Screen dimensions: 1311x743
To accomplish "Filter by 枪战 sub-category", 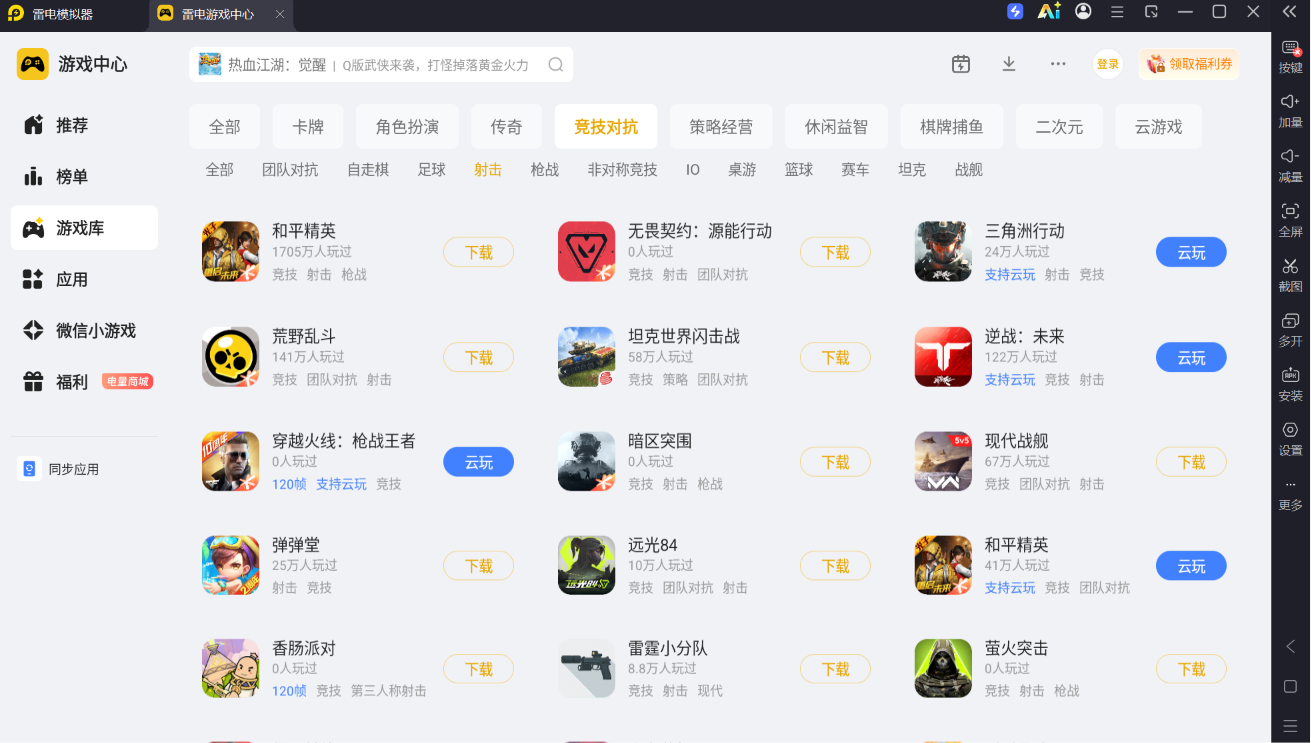I will pos(545,170).
